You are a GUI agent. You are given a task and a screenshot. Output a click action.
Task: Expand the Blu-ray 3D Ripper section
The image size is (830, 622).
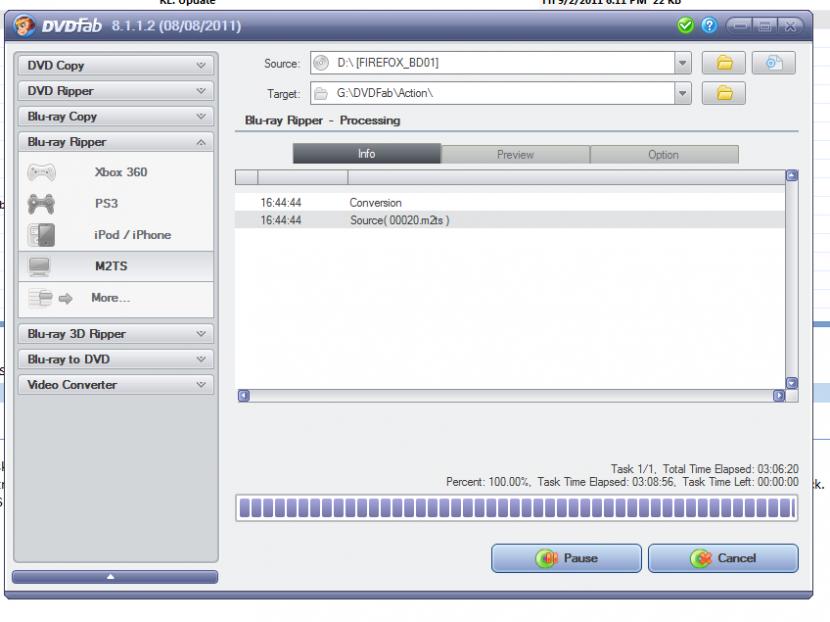(116, 334)
